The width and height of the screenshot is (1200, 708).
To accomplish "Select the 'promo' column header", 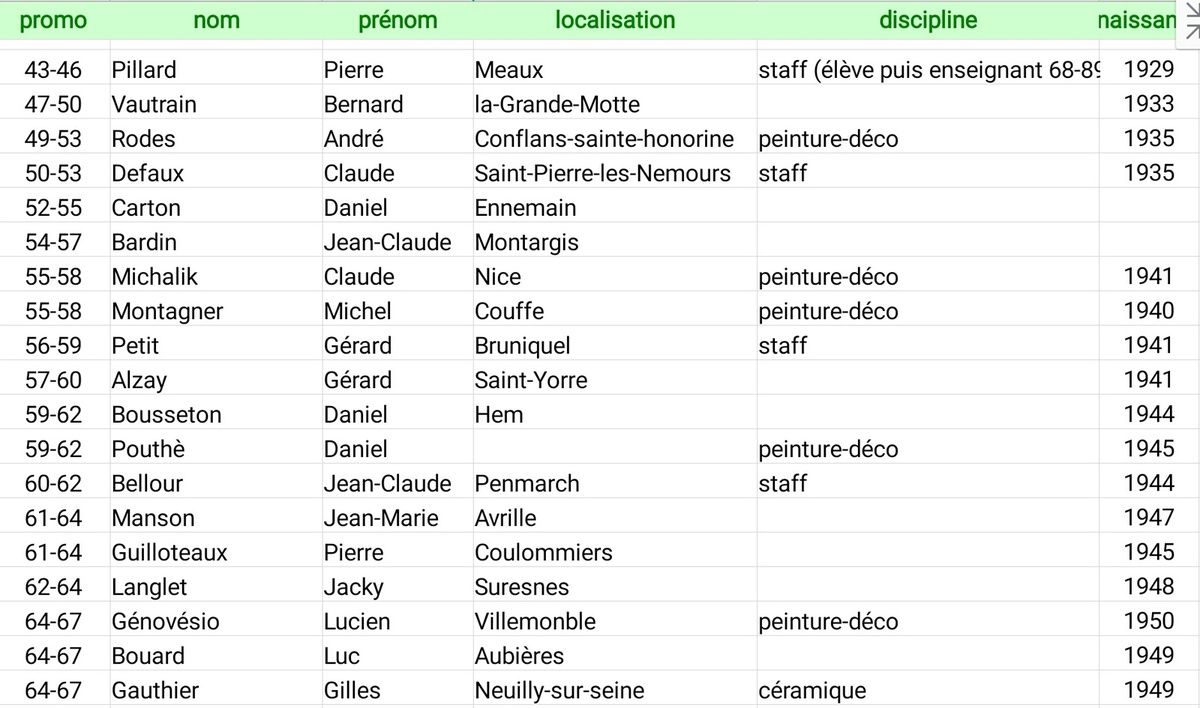I will click(x=54, y=20).
